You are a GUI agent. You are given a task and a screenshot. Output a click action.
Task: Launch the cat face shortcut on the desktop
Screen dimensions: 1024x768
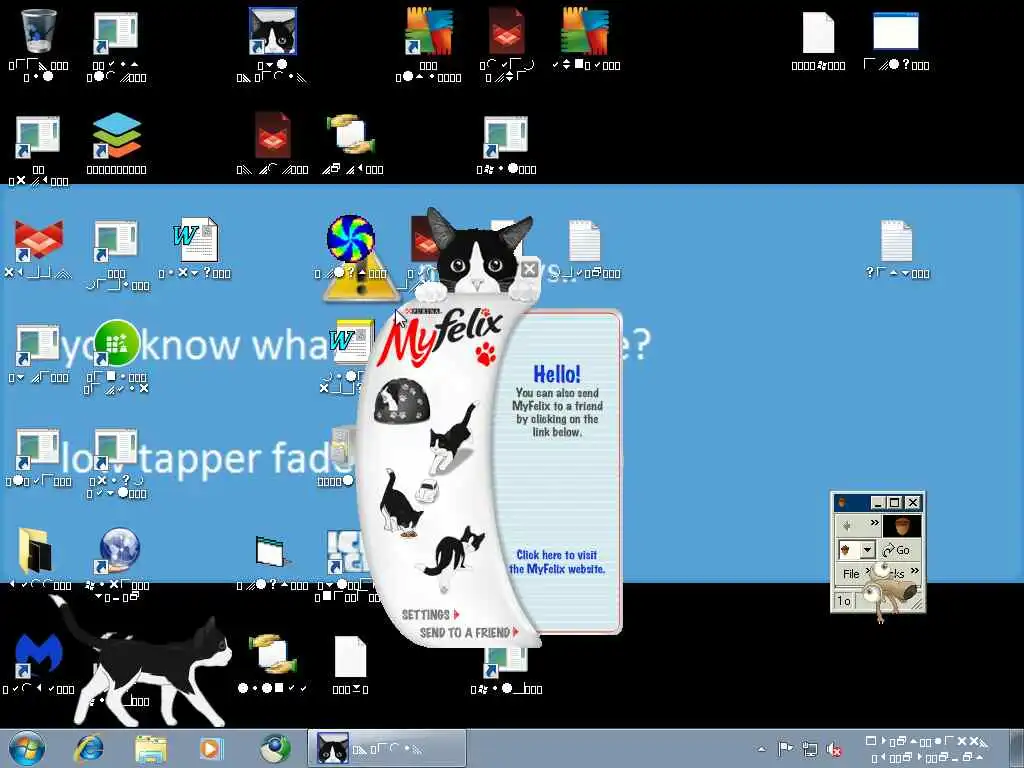[x=272, y=31]
